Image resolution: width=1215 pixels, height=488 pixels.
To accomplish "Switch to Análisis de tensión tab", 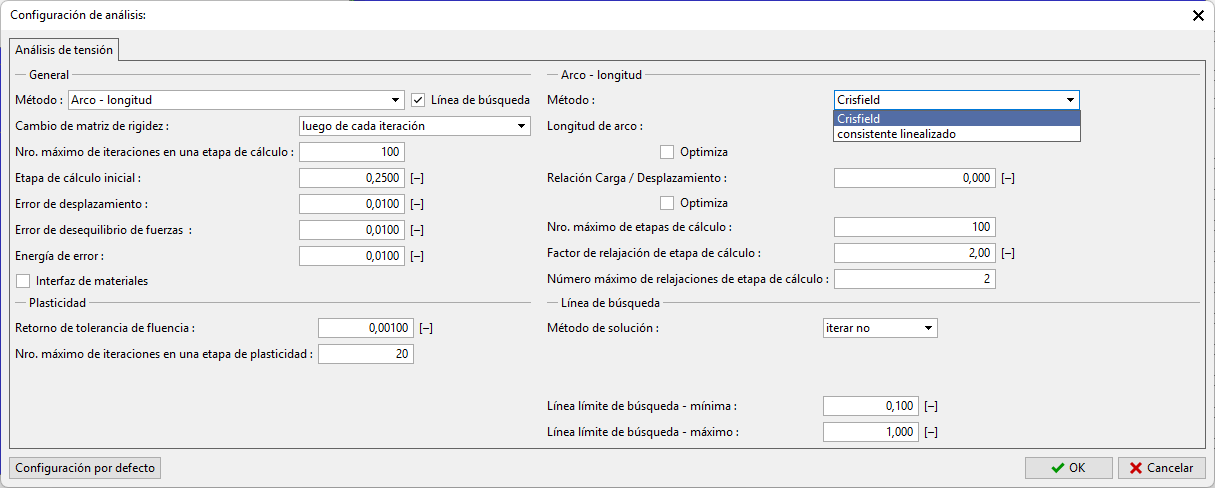I will pyautogui.click(x=64, y=49).
